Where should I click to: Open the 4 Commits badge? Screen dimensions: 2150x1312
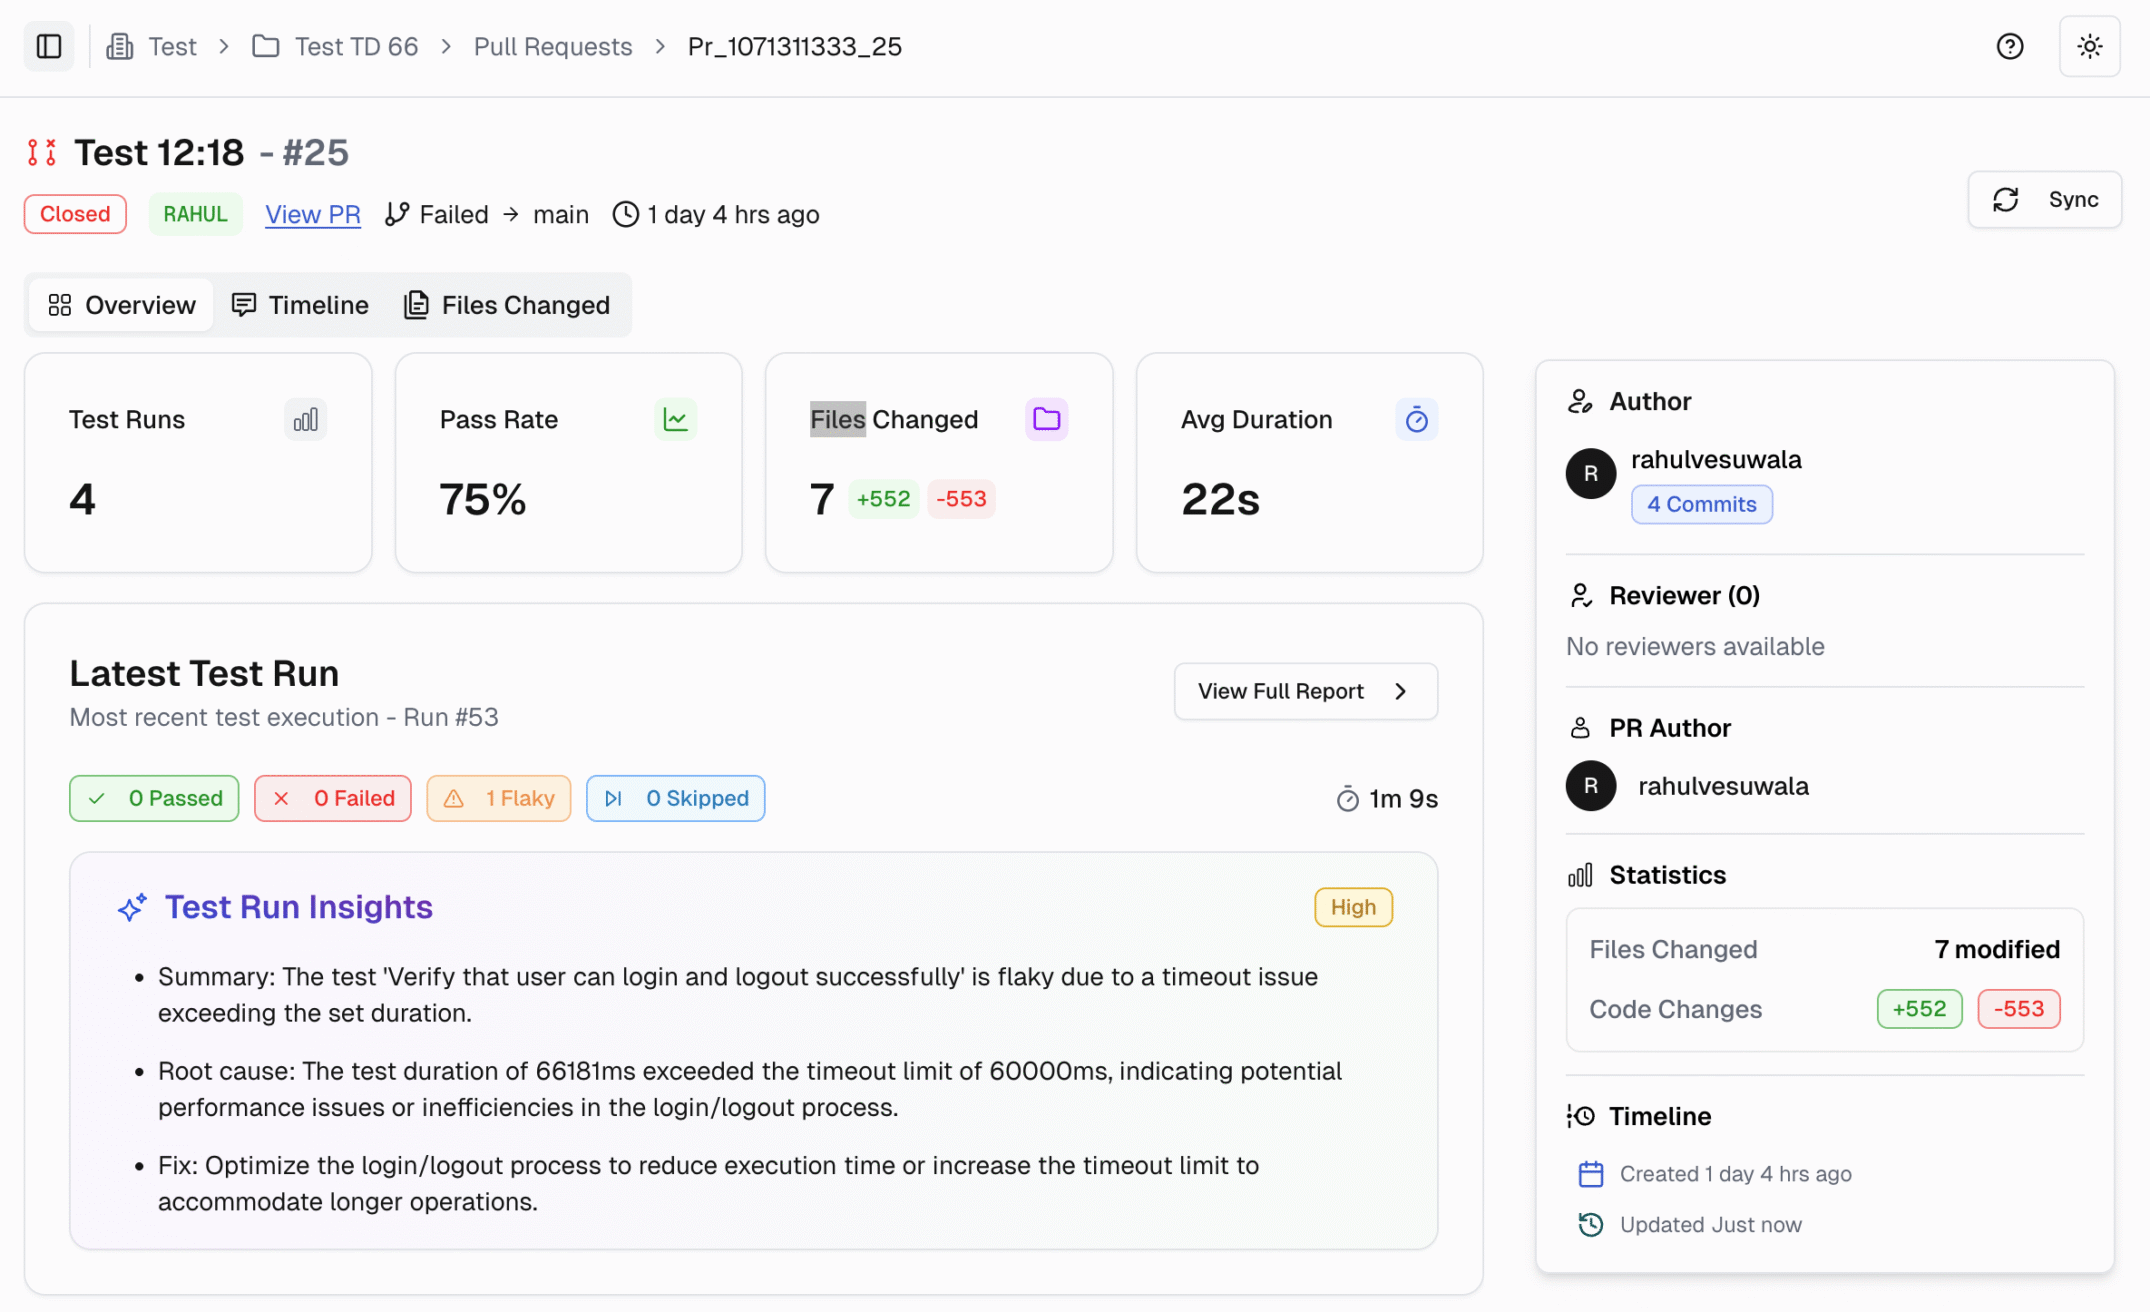(1701, 504)
